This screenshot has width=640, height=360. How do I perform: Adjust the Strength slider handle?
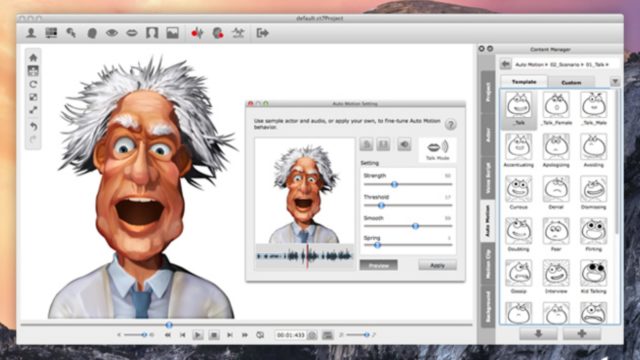394,184
